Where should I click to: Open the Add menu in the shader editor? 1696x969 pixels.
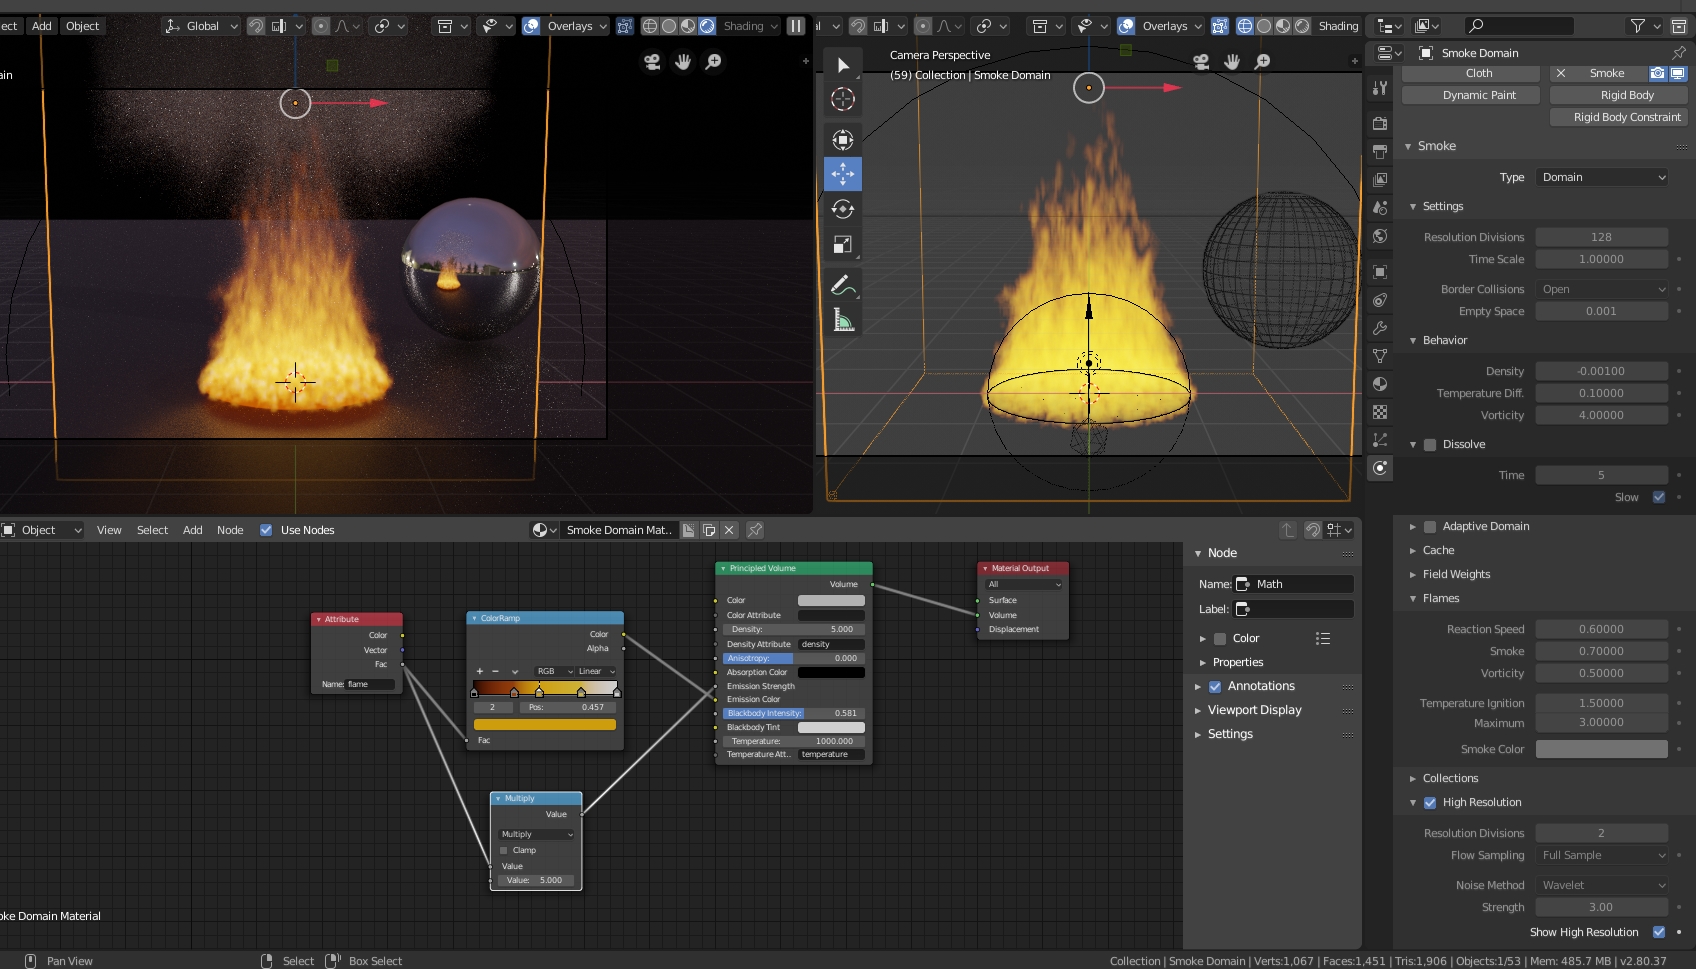[x=192, y=530]
